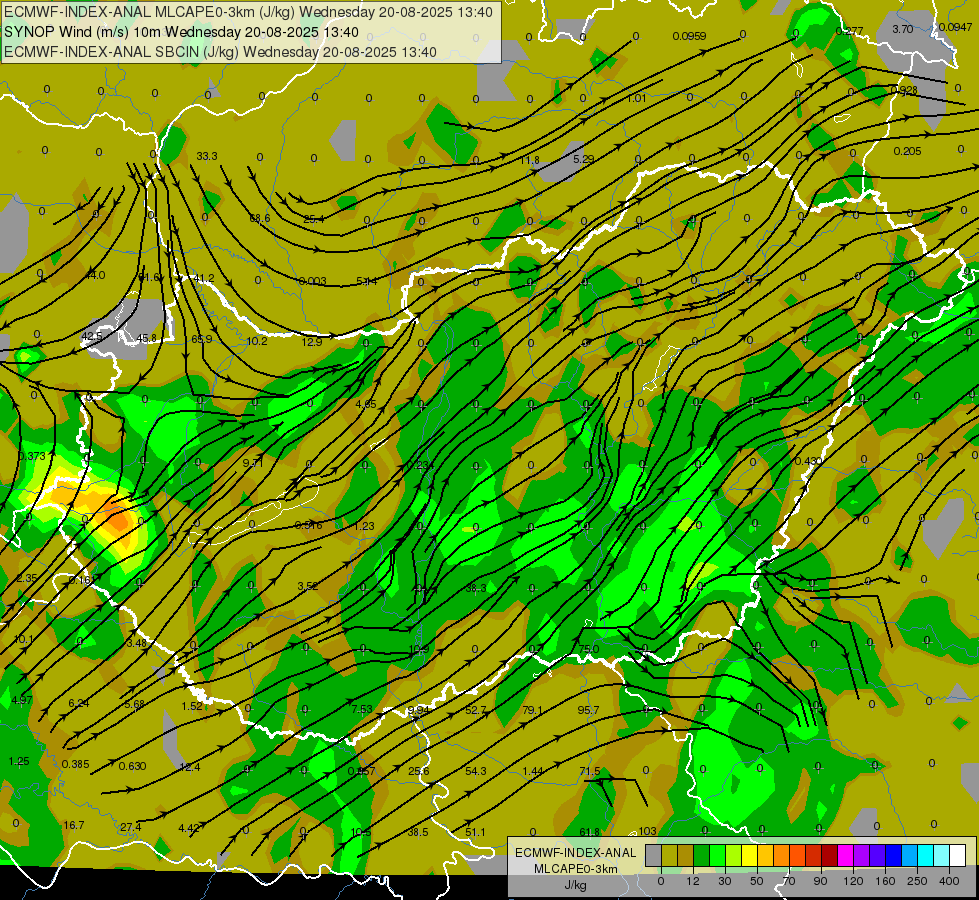Click the map value '4.65'
This screenshot has width=979, height=900.
[x=366, y=404]
